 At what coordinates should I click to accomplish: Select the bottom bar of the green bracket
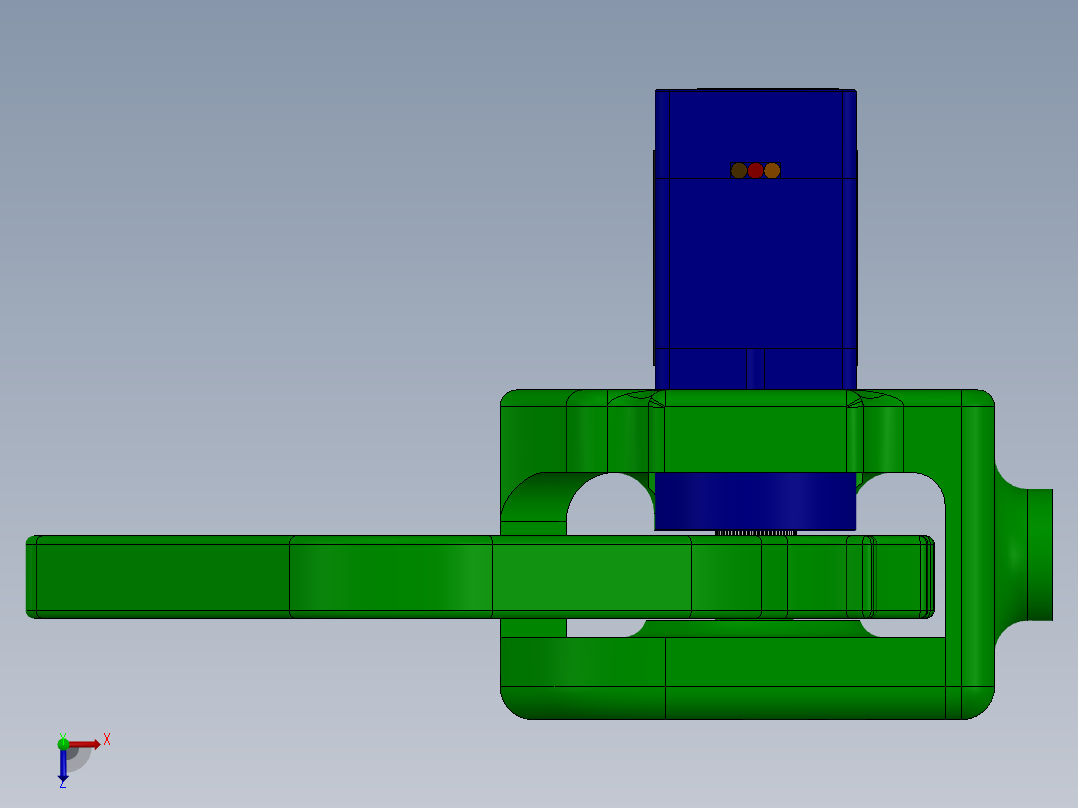tap(747, 678)
